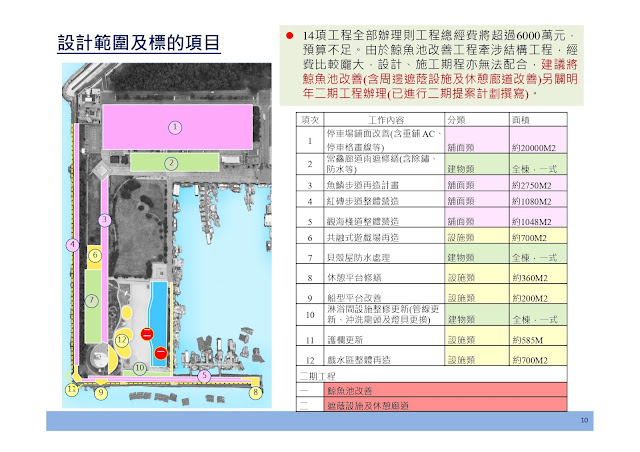Viewport: 640px width, 452px height.
Task: Click yellow circled marker 8 on the map
Action: point(256,392)
